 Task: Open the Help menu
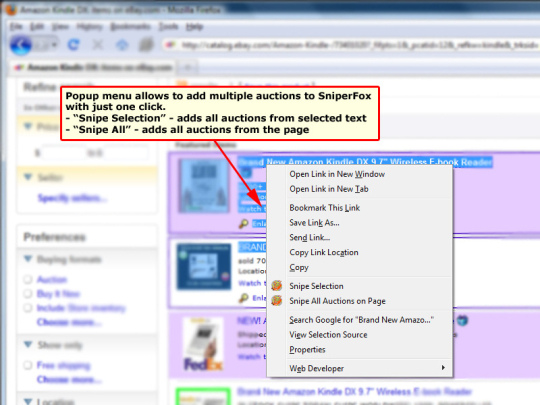coord(195,27)
